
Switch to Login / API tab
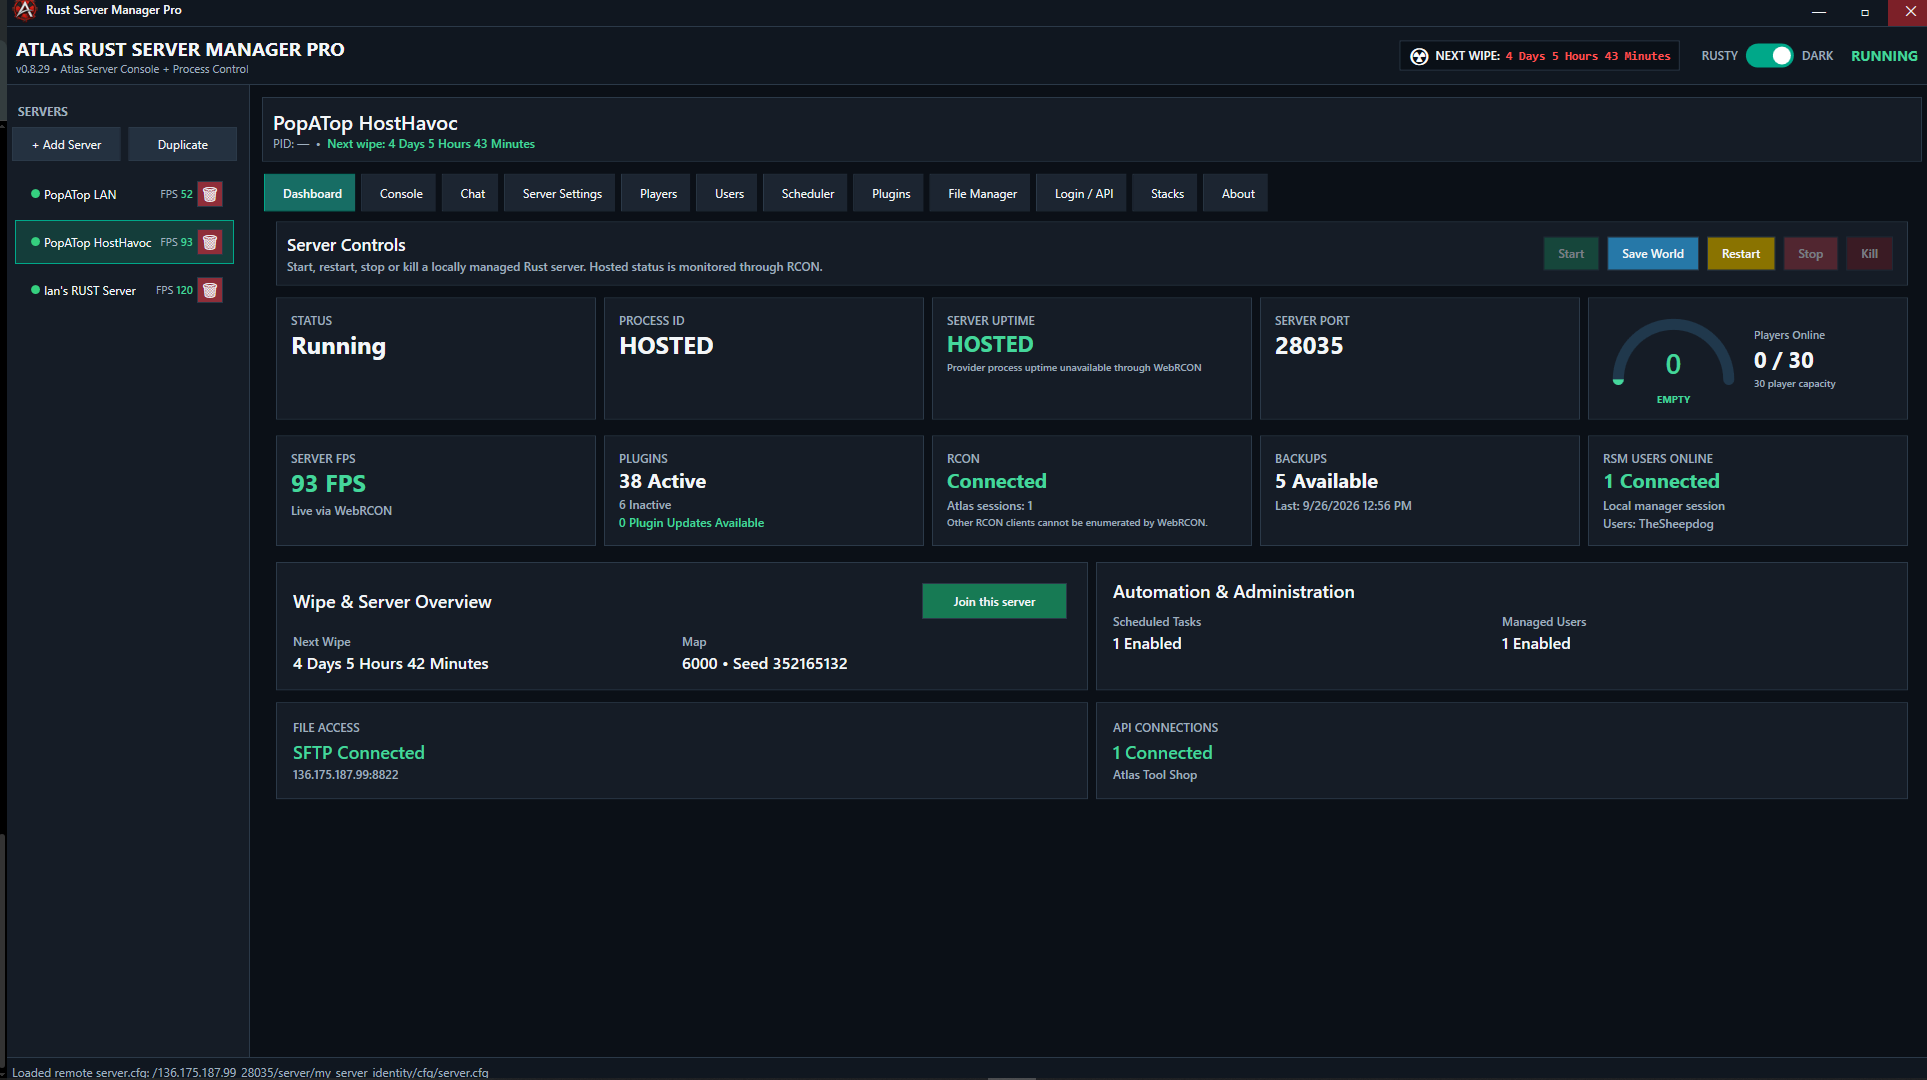[1083, 193]
